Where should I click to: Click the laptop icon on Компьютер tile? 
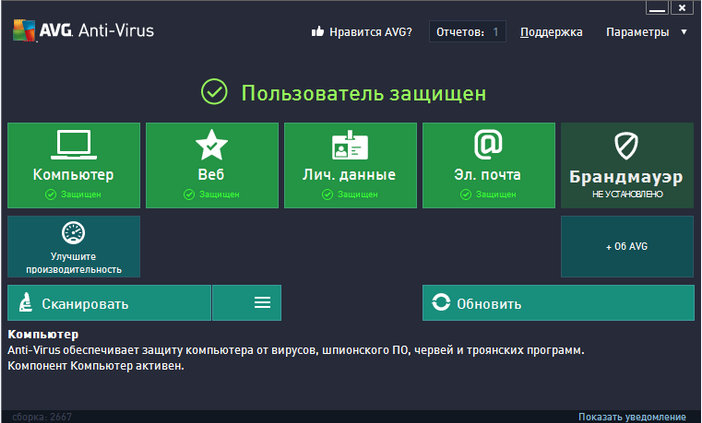(x=74, y=145)
